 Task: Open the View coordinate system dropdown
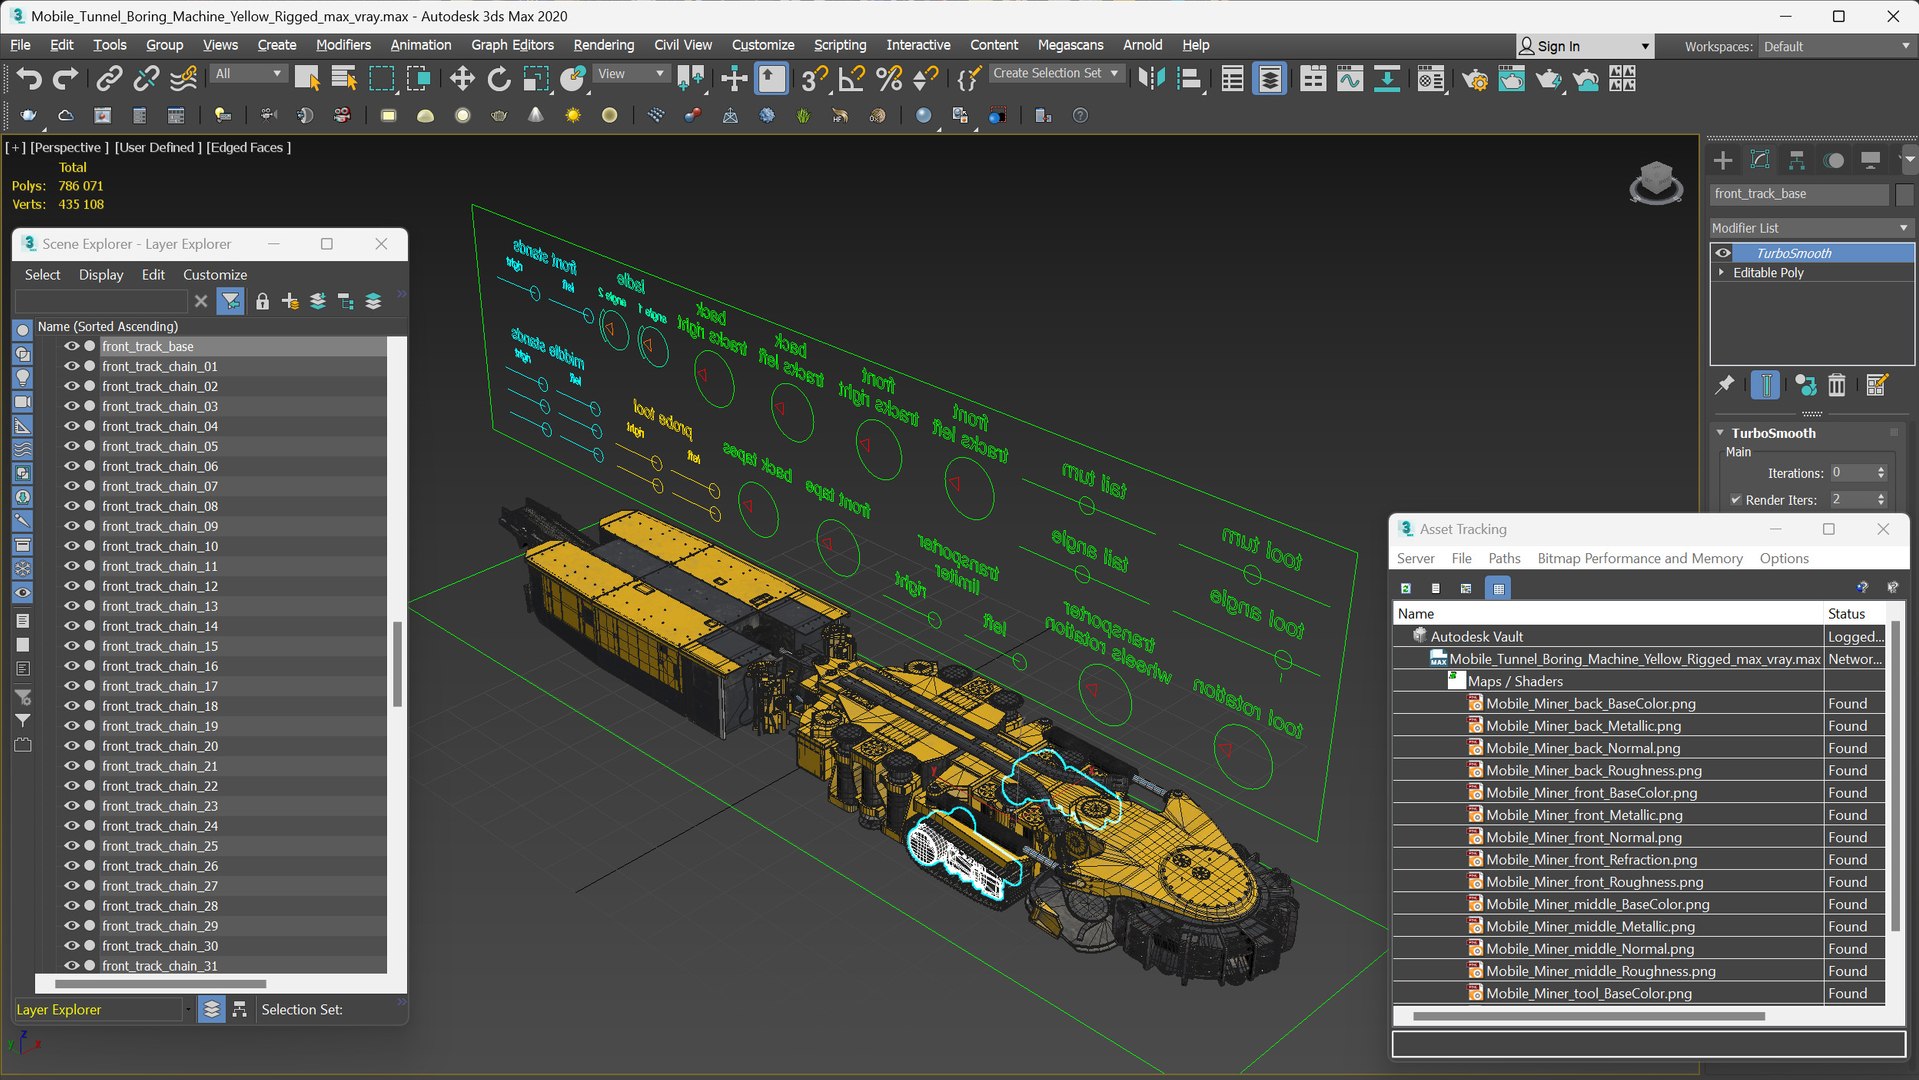click(631, 73)
